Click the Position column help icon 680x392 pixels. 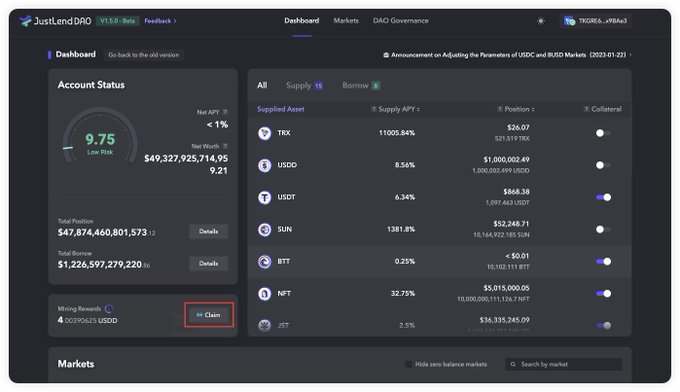(500, 109)
